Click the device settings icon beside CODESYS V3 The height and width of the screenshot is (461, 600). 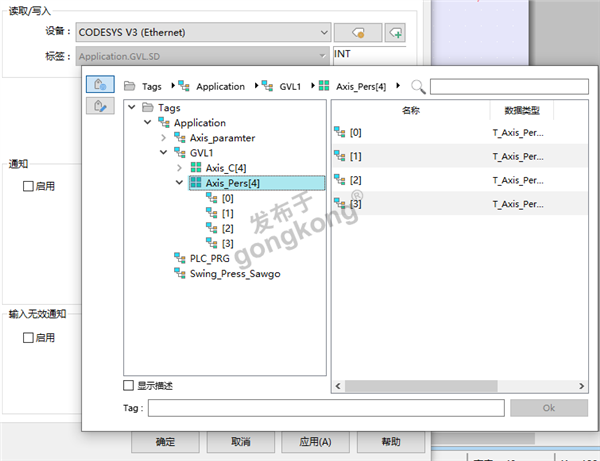pos(358,33)
